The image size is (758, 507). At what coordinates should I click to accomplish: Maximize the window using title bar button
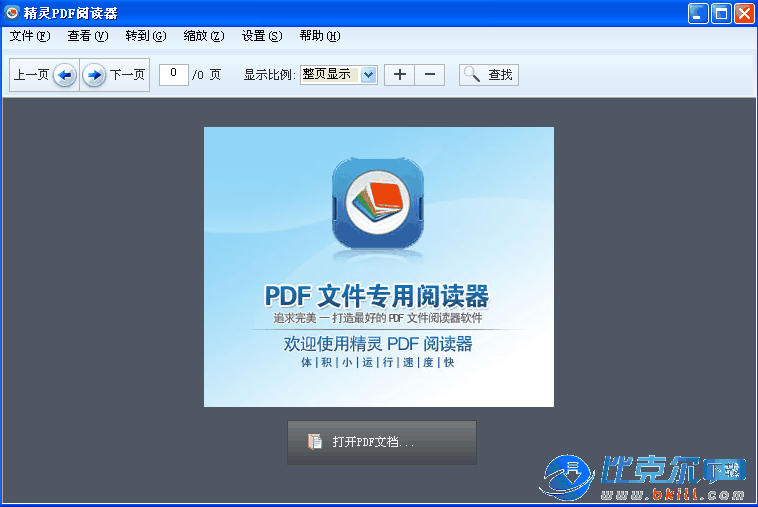tap(721, 13)
